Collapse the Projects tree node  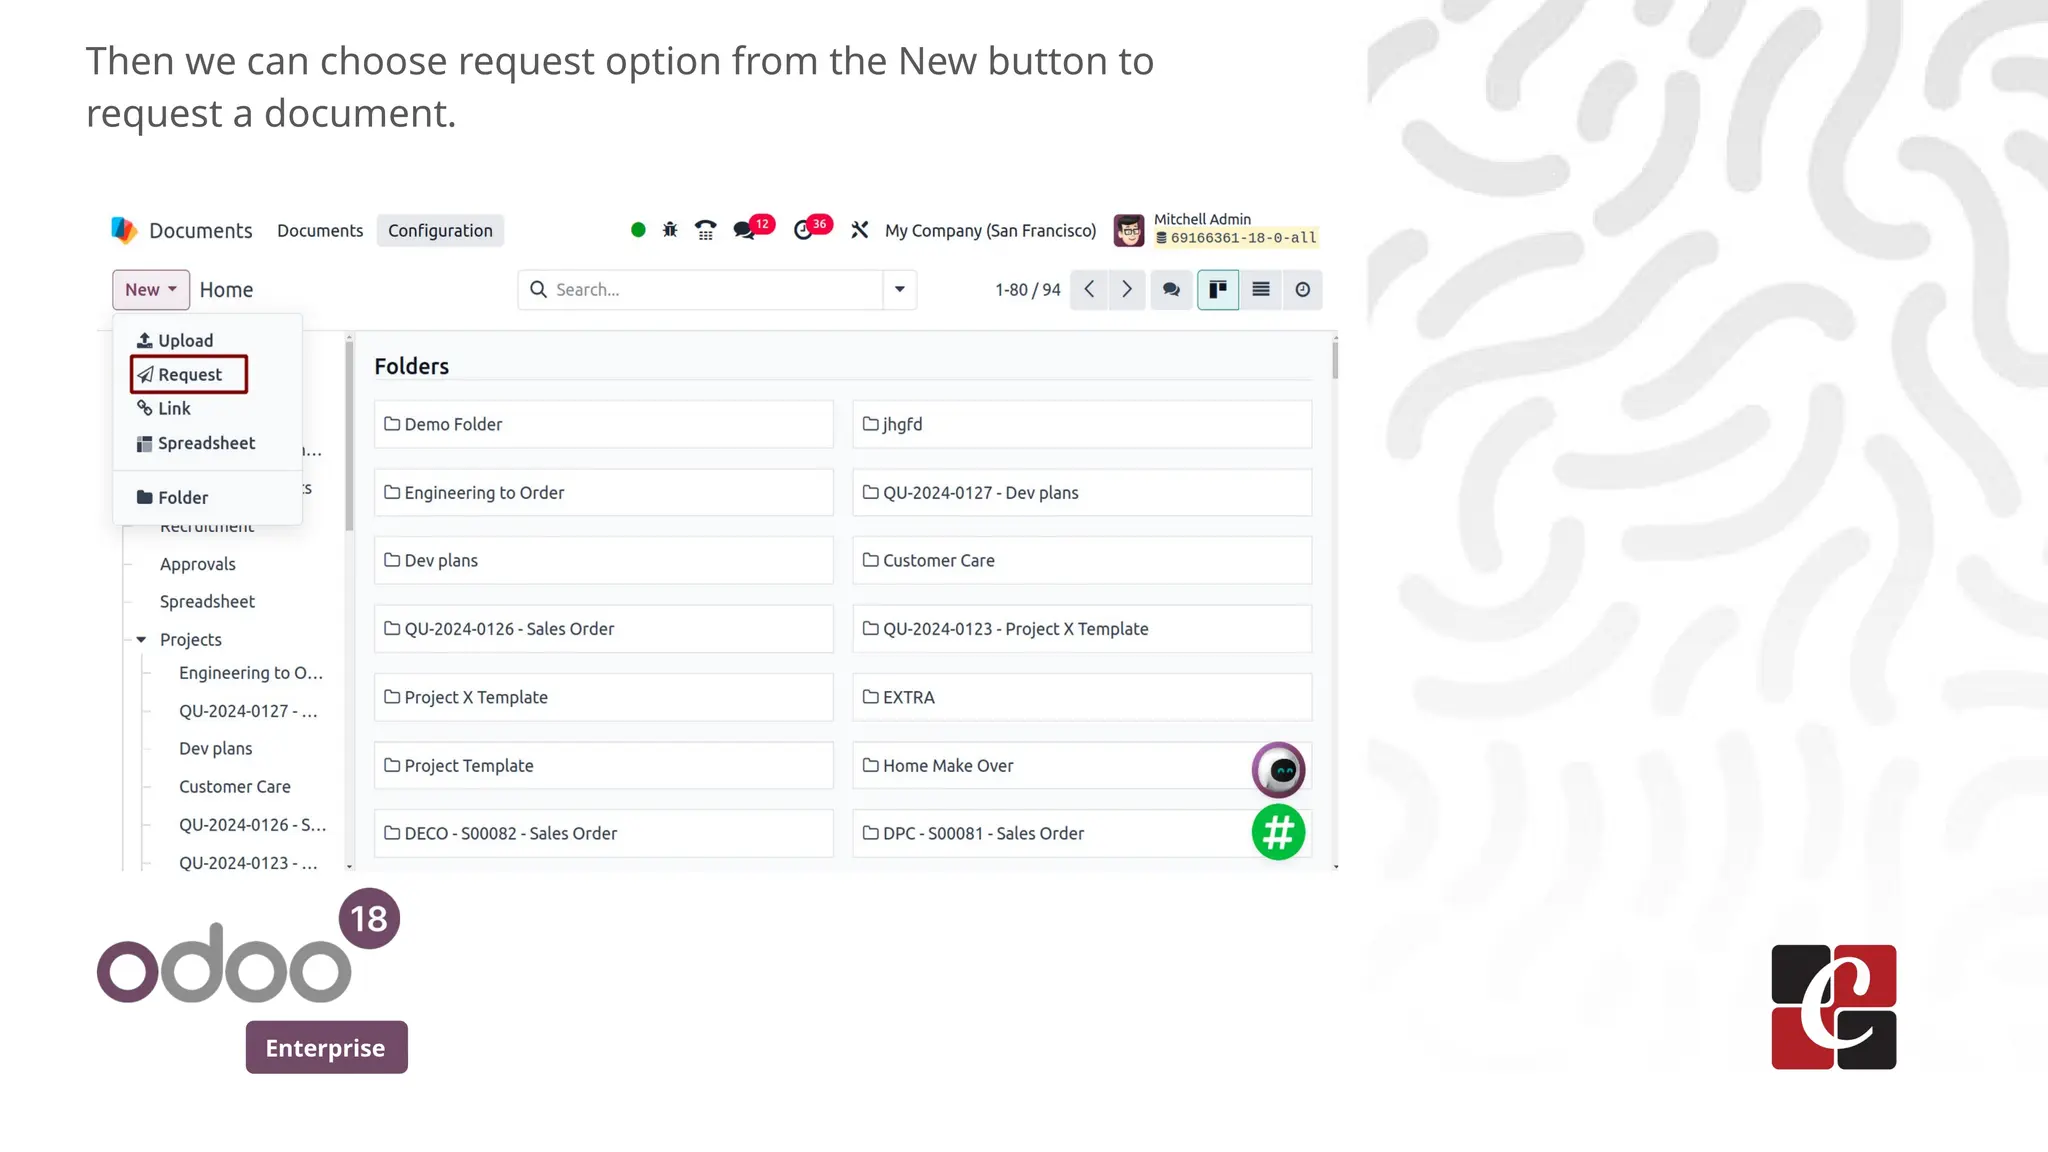[141, 640]
